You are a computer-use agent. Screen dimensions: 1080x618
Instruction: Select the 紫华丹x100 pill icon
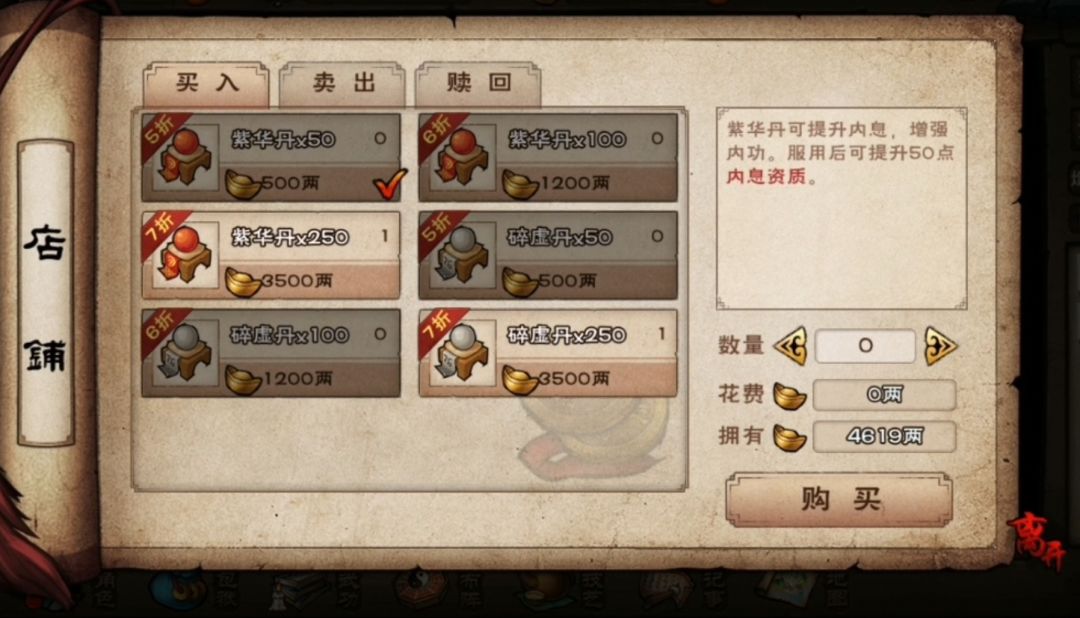click(x=463, y=158)
